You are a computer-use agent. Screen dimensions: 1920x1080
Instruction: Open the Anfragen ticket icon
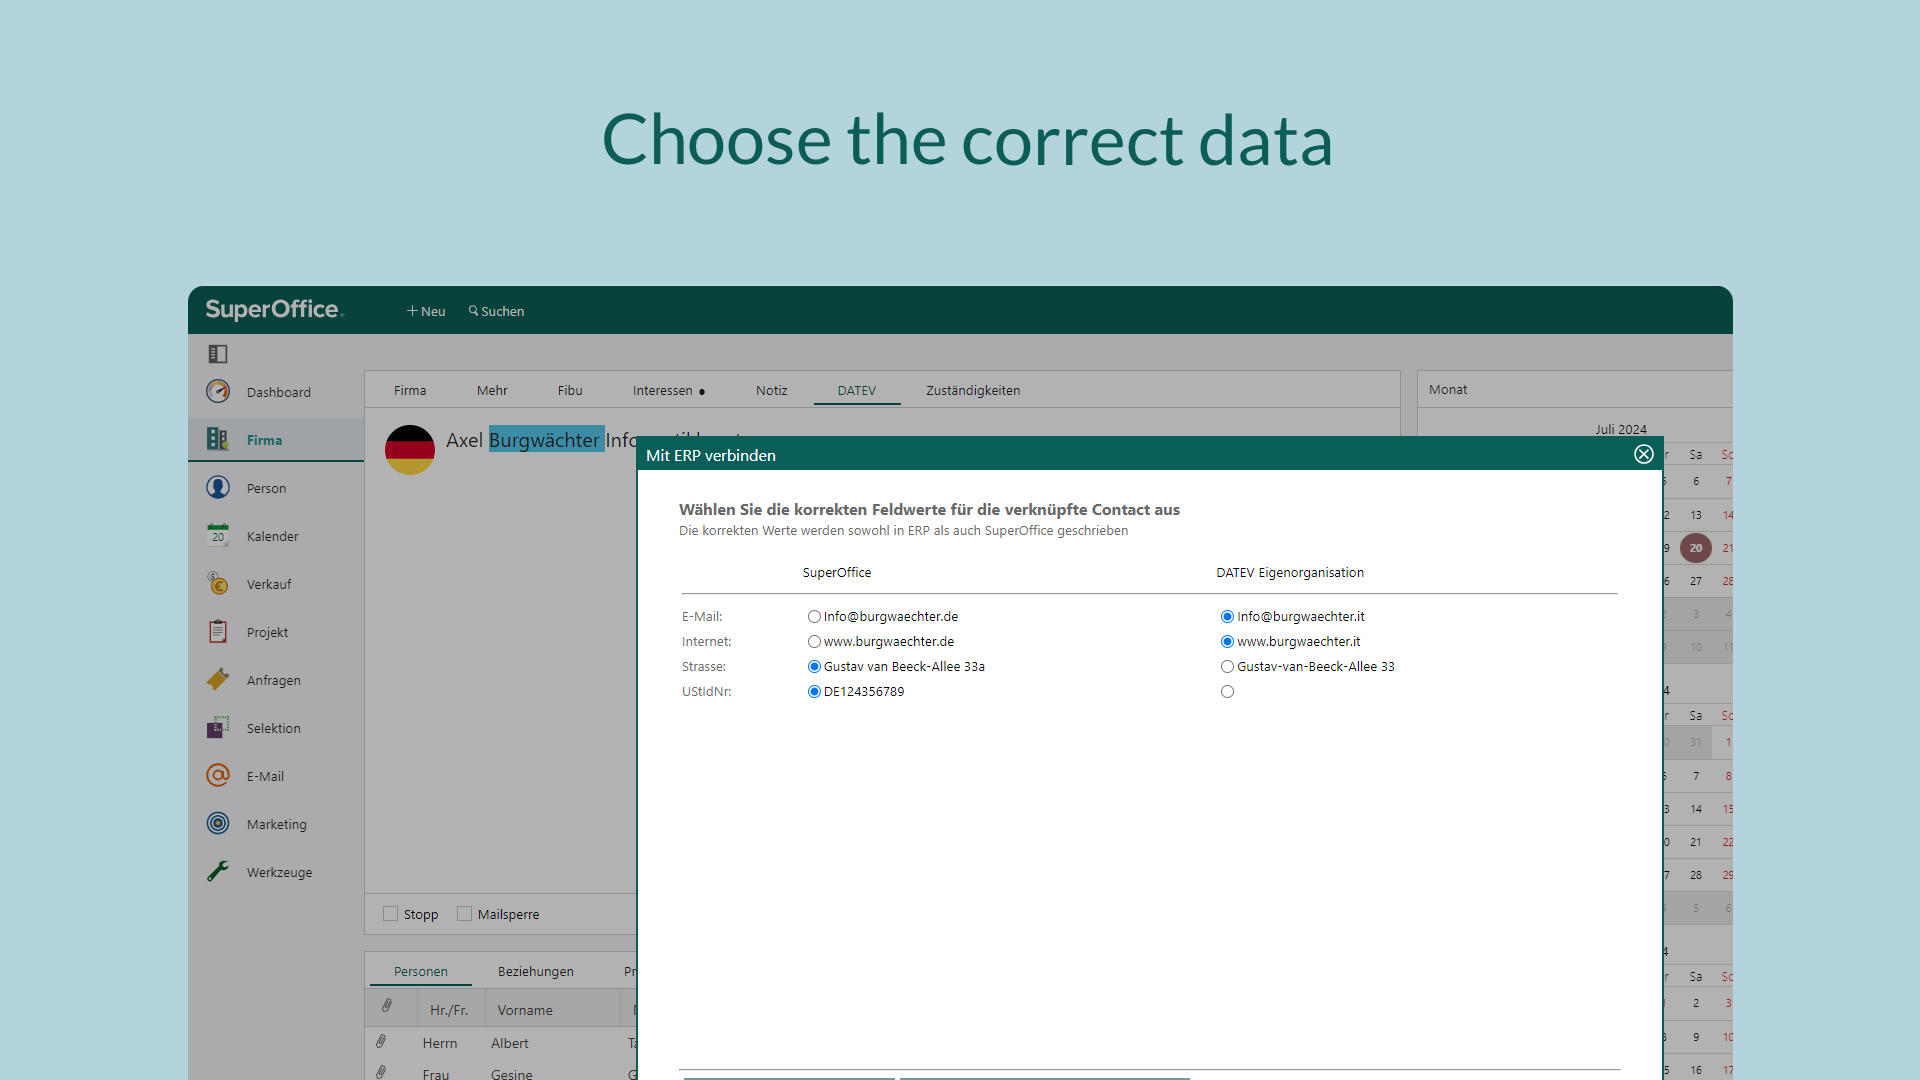(x=218, y=679)
